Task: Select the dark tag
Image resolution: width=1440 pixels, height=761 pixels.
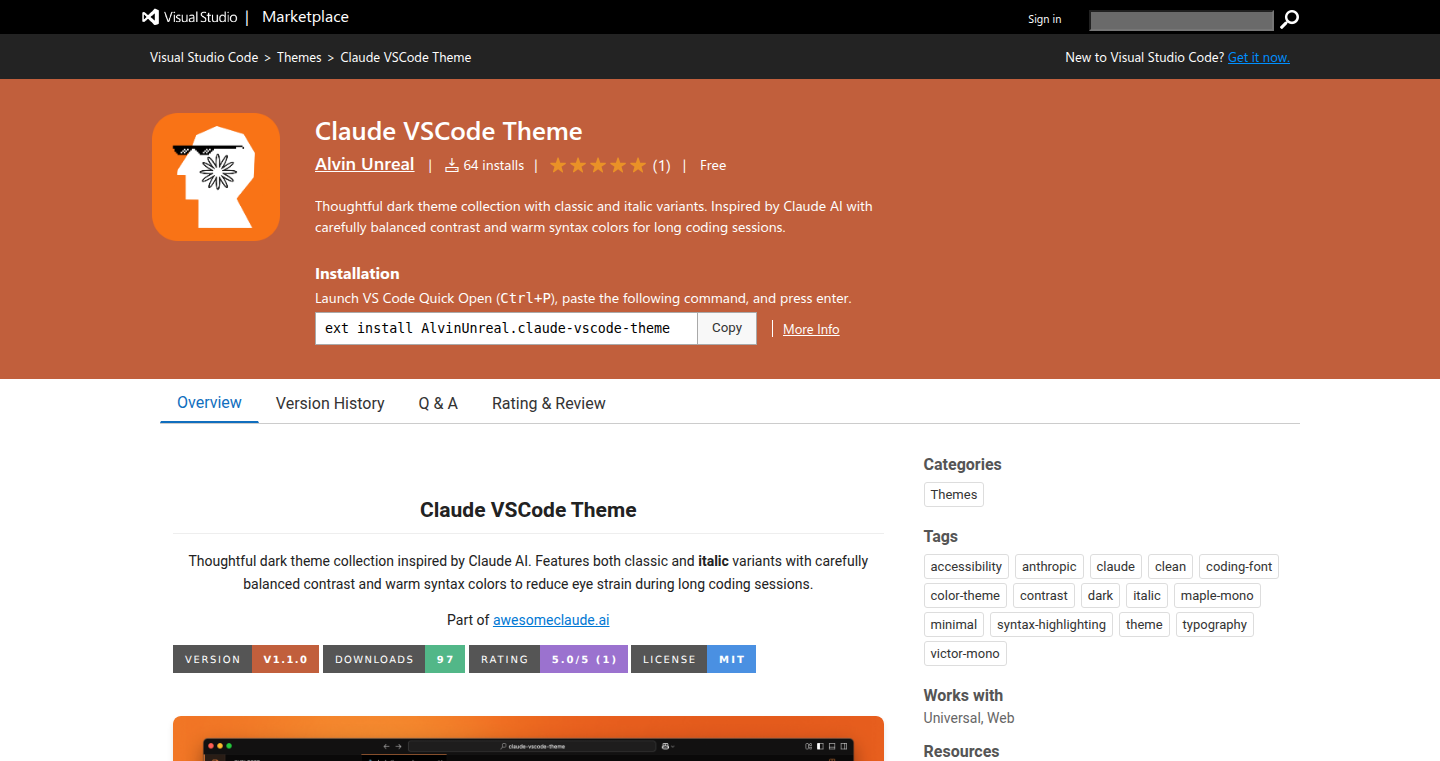Action: click(1100, 595)
